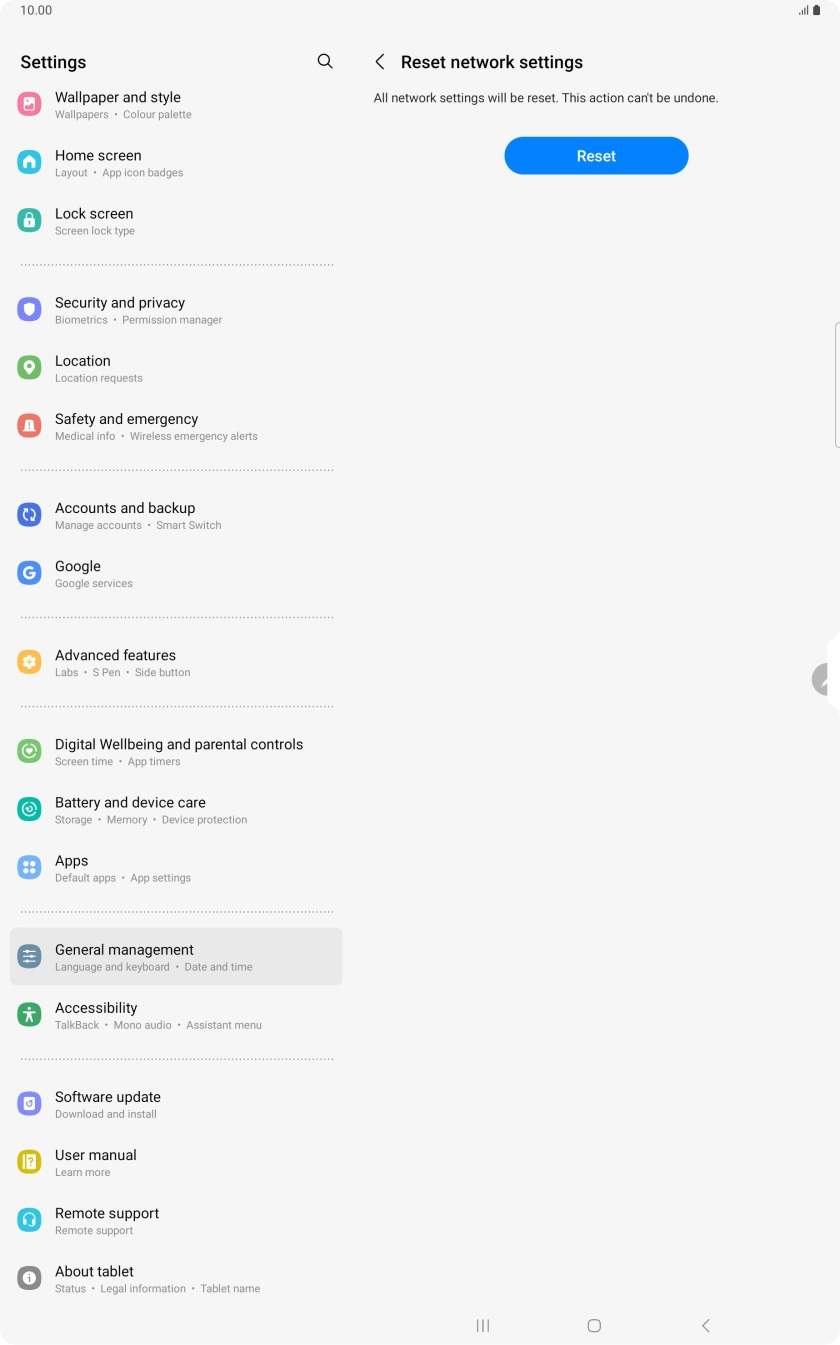
Task: Go back from Reset network settings
Action: click(380, 62)
